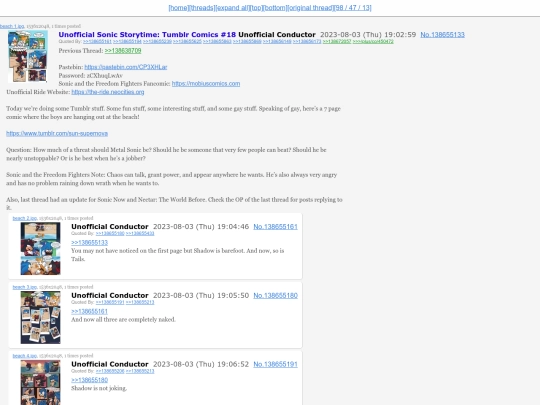Click [expand all] in the top bar
The width and height of the screenshot is (540, 405).
click(232, 8)
